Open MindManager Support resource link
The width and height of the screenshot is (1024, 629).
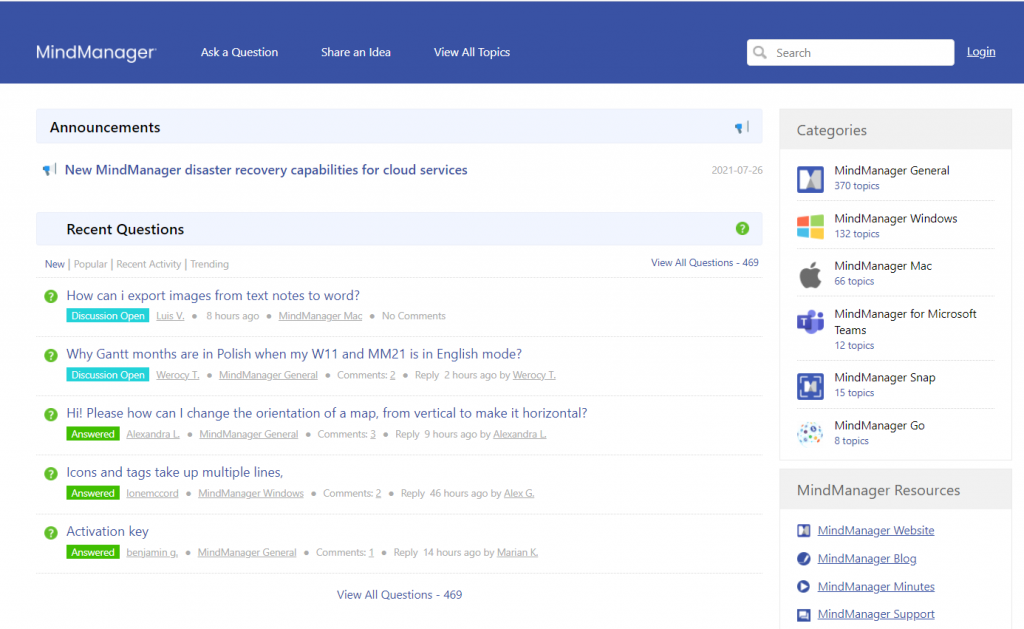point(876,614)
